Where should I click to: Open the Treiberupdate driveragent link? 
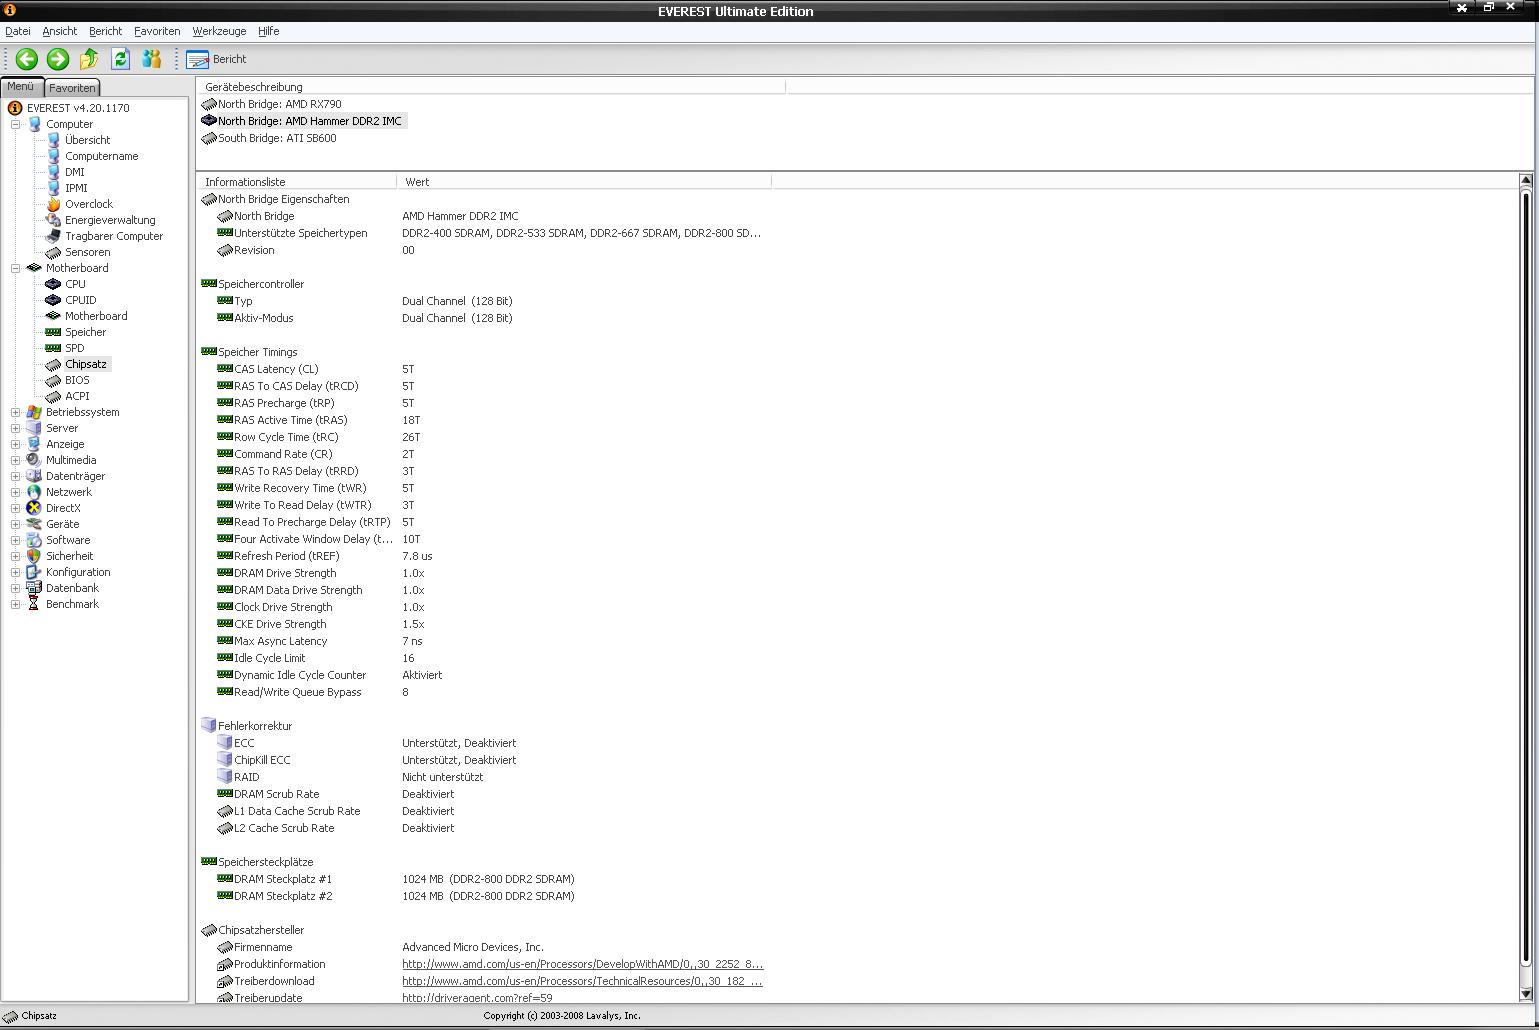pyautogui.click(x=477, y=998)
